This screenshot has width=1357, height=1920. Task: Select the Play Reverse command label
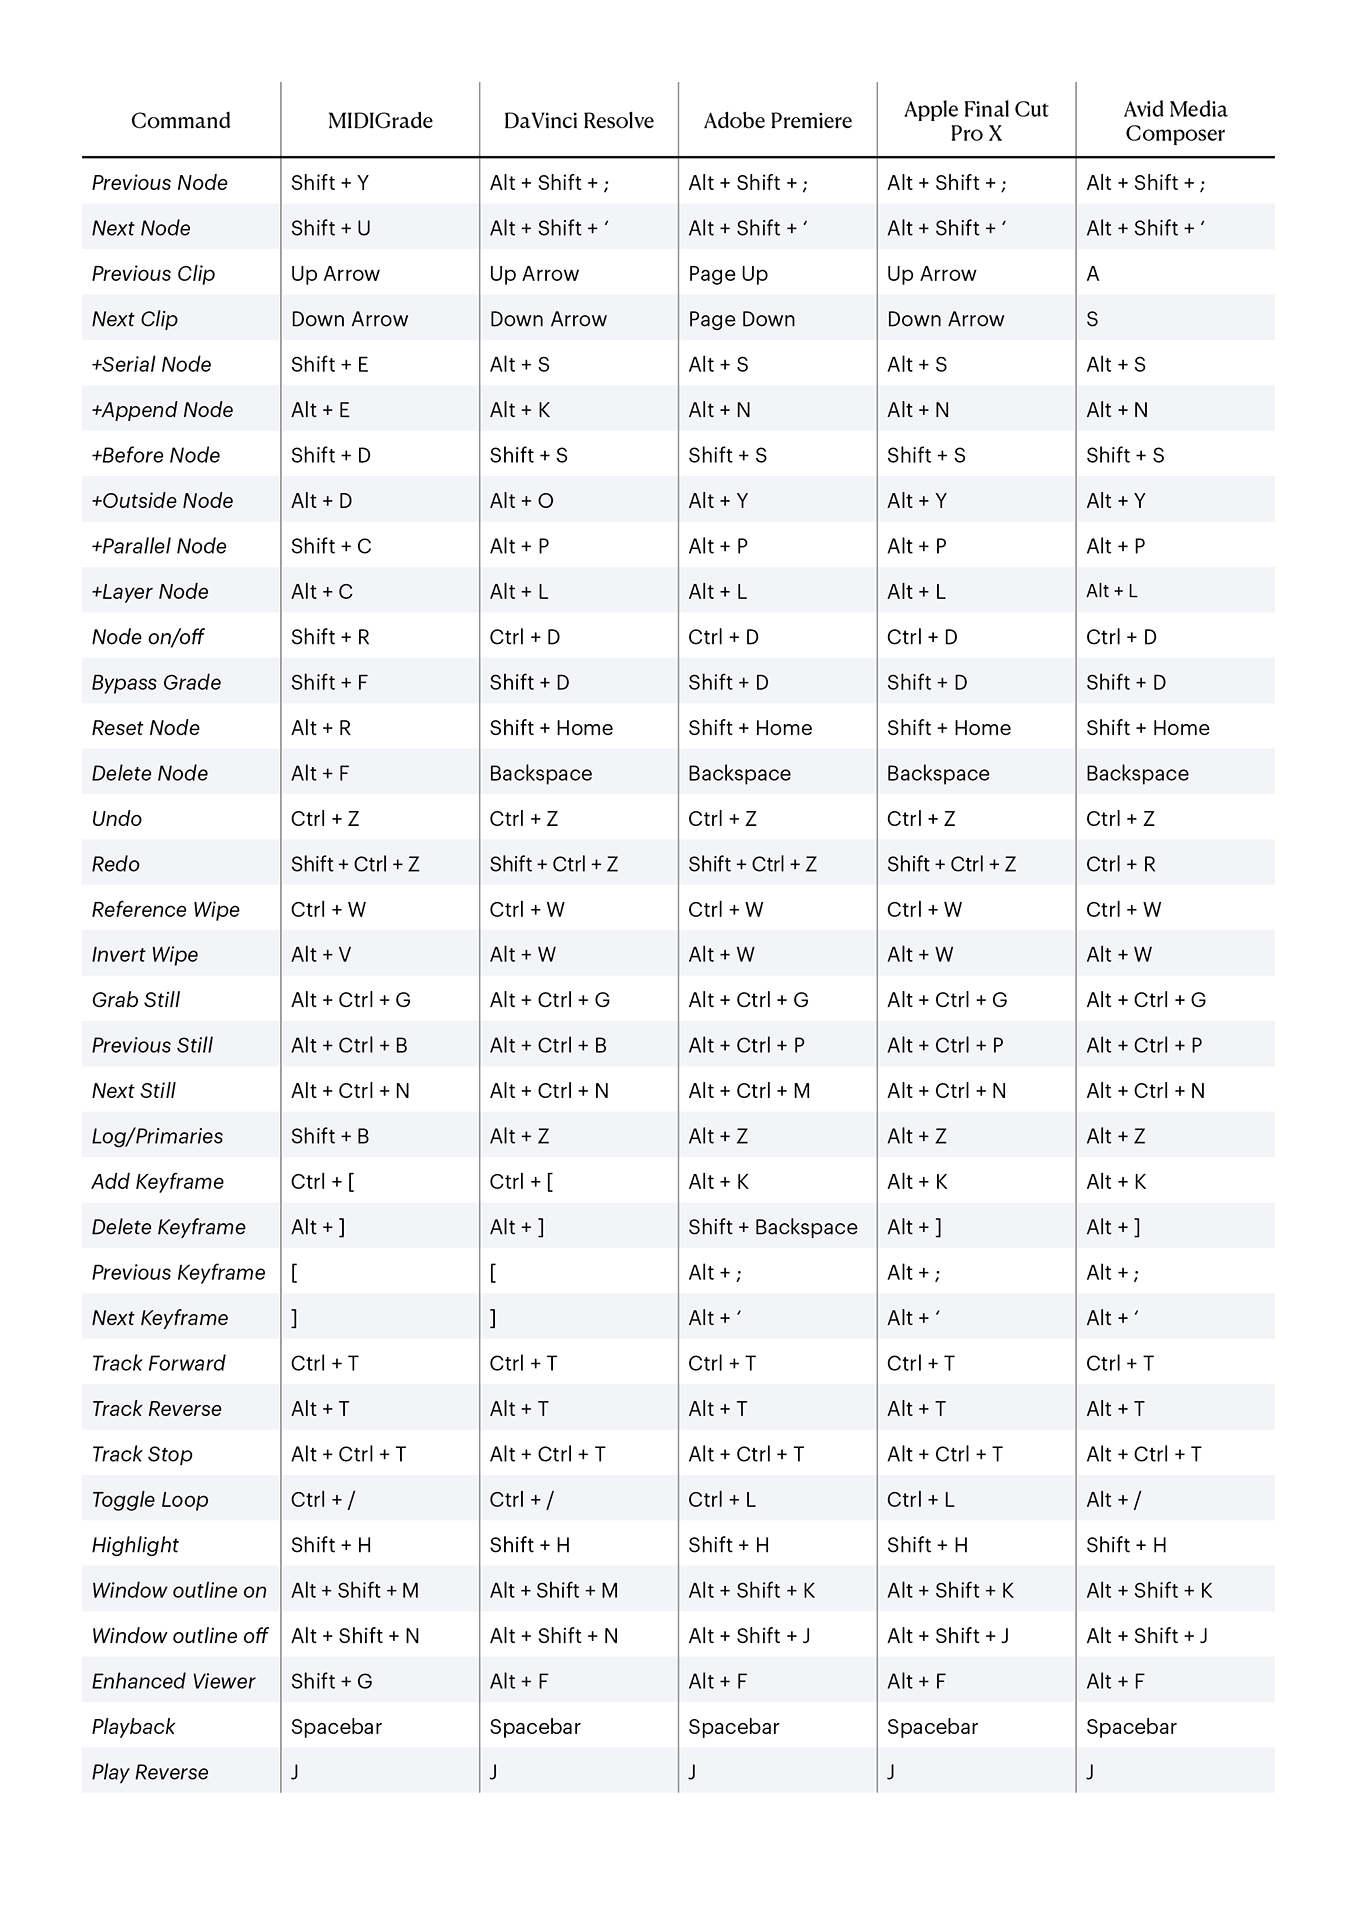pos(150,1773)
